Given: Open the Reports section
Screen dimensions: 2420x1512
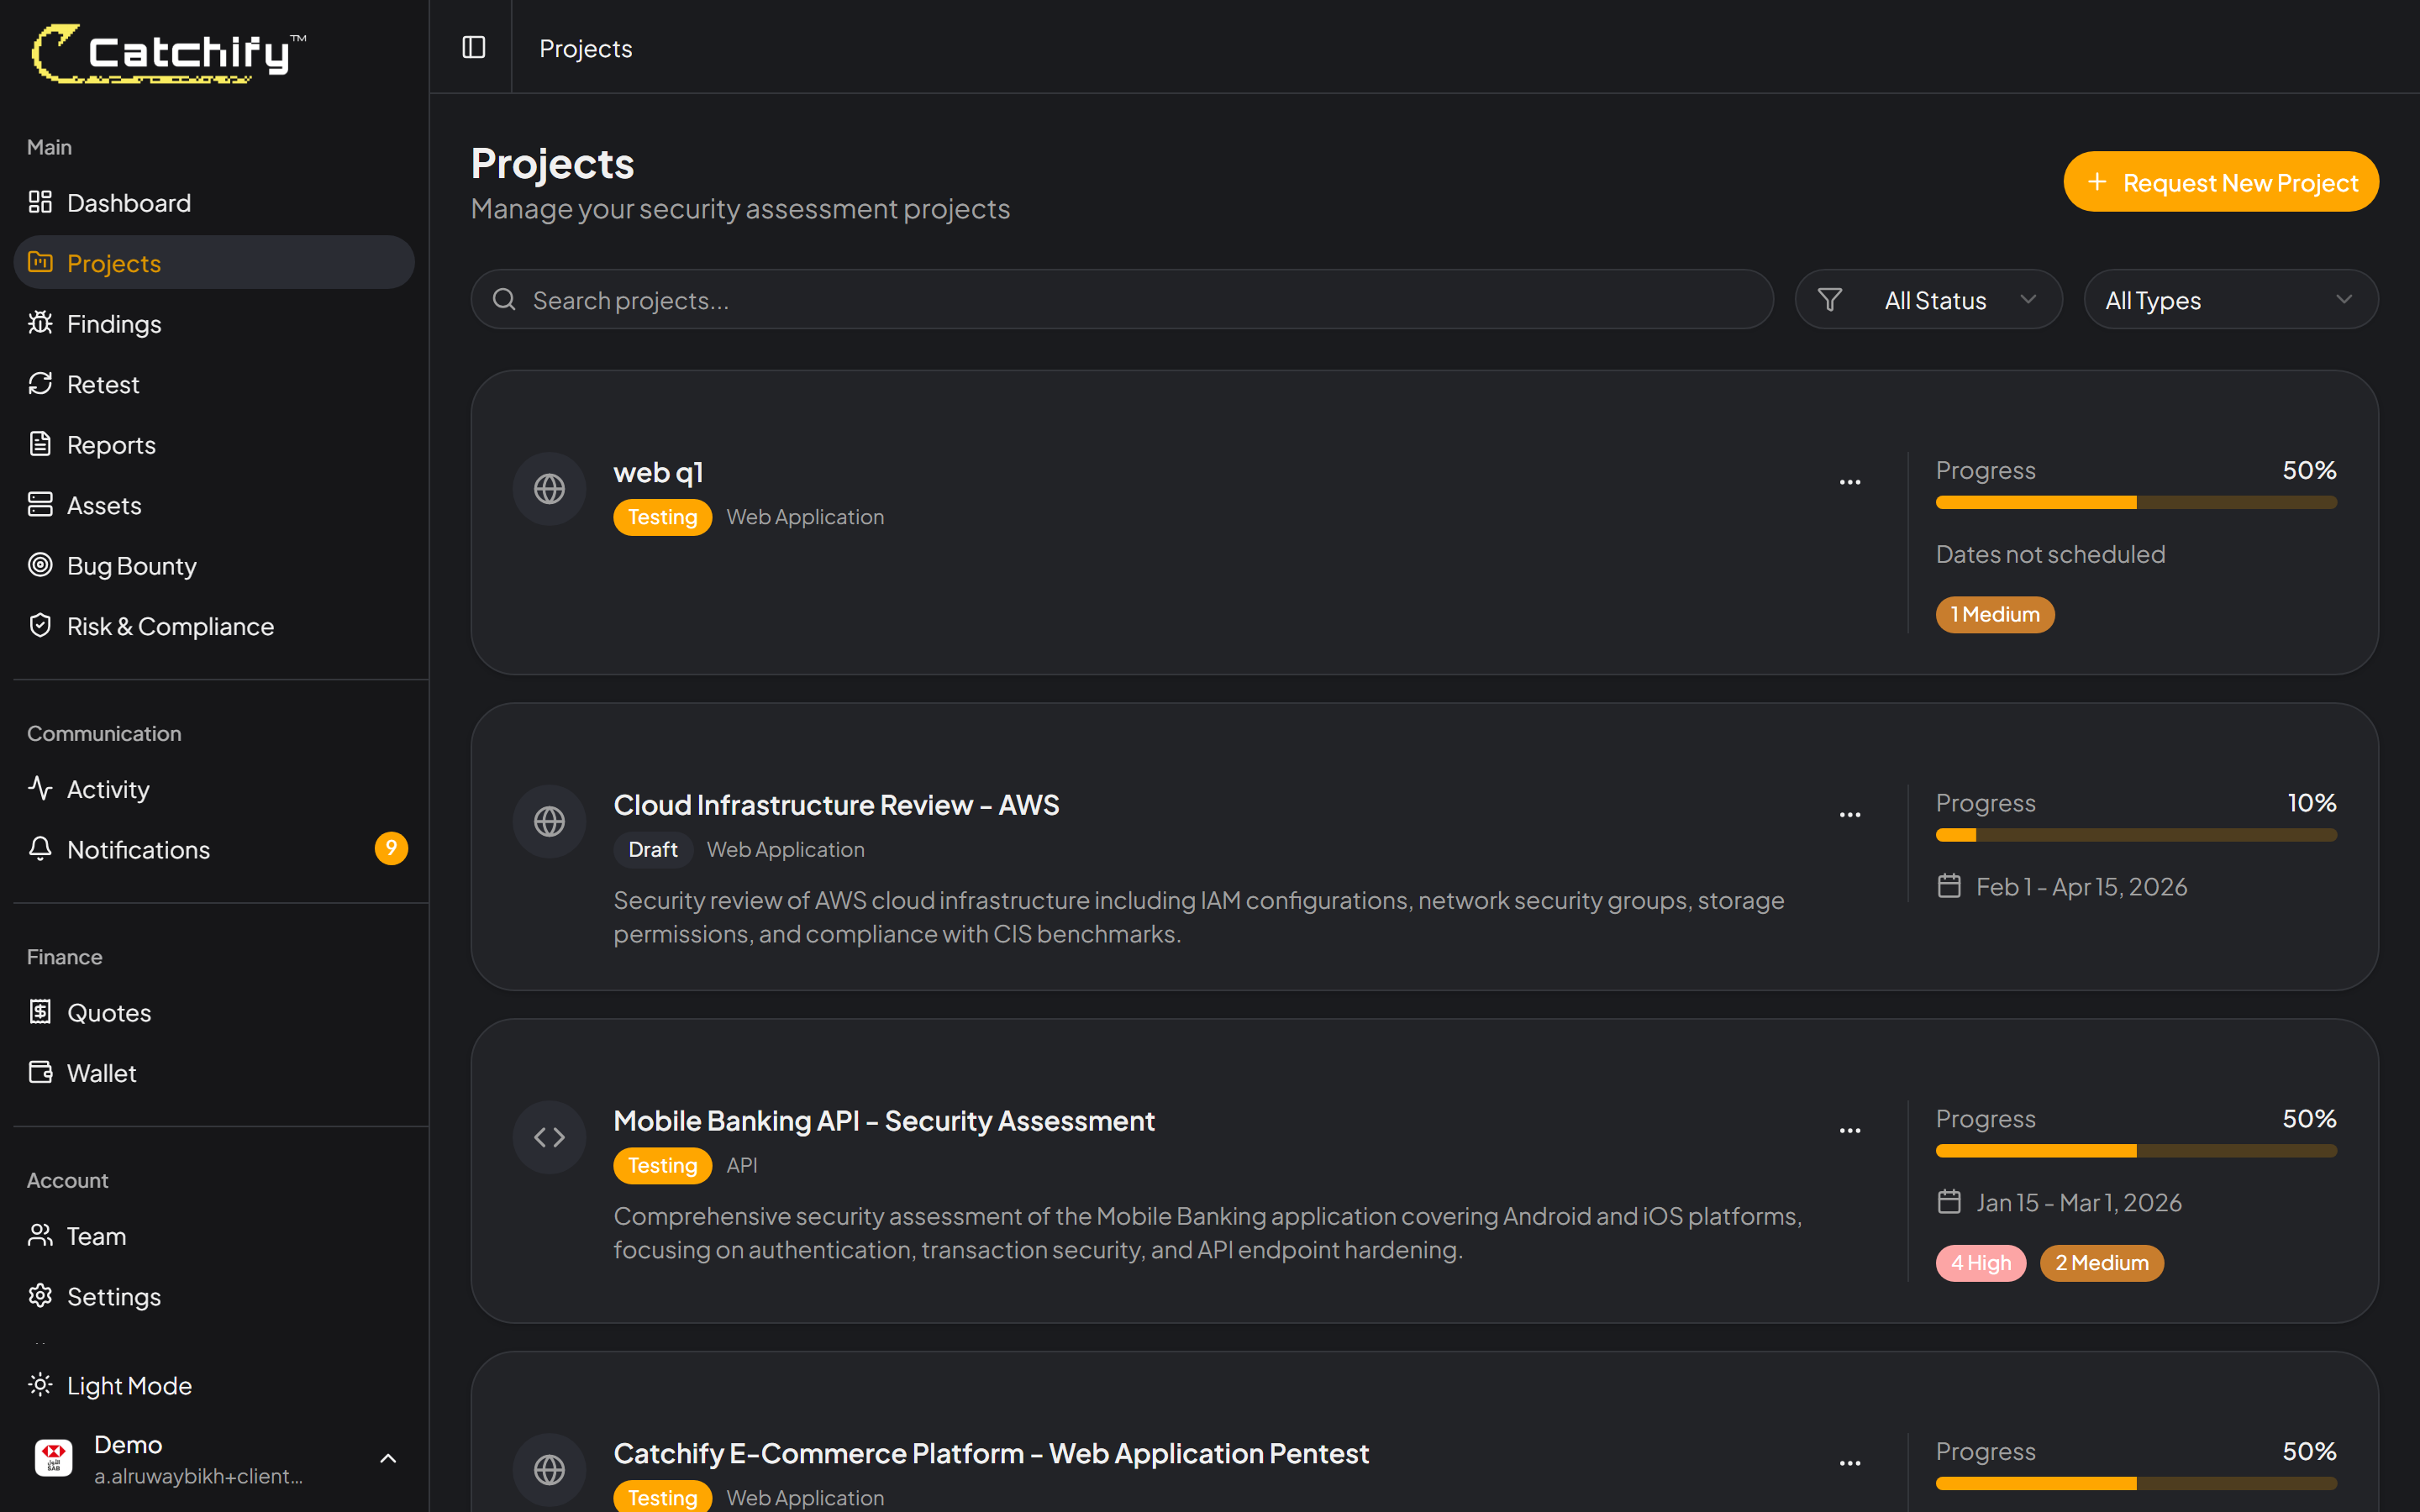Looking at the screenshot, I should [111, 444].
